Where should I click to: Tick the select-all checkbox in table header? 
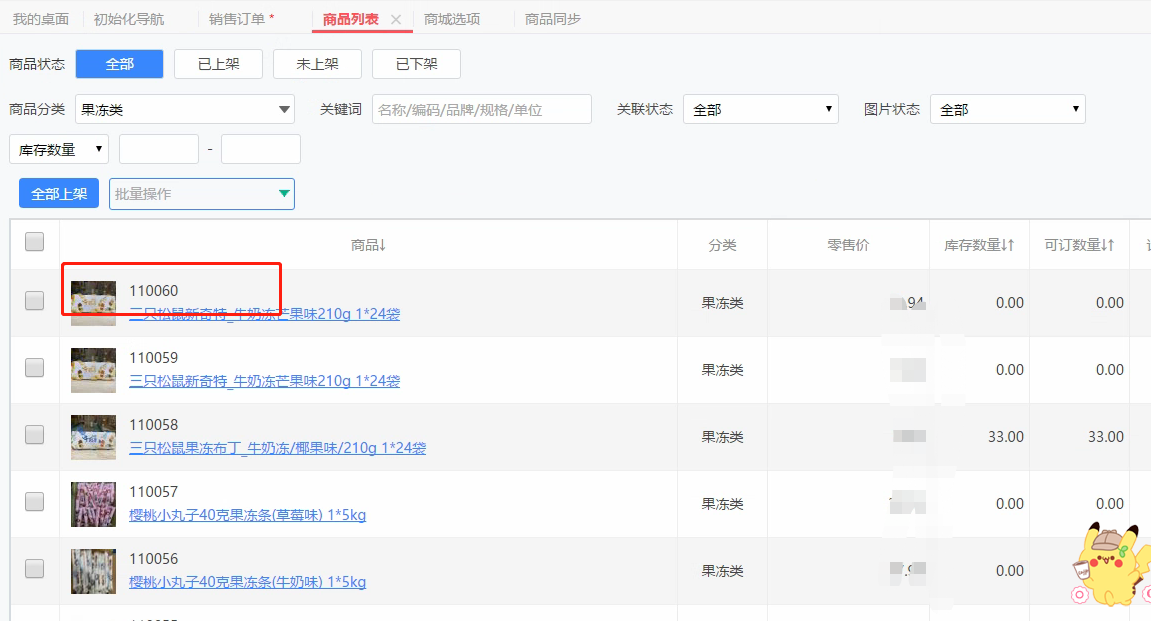click(35, 242)
